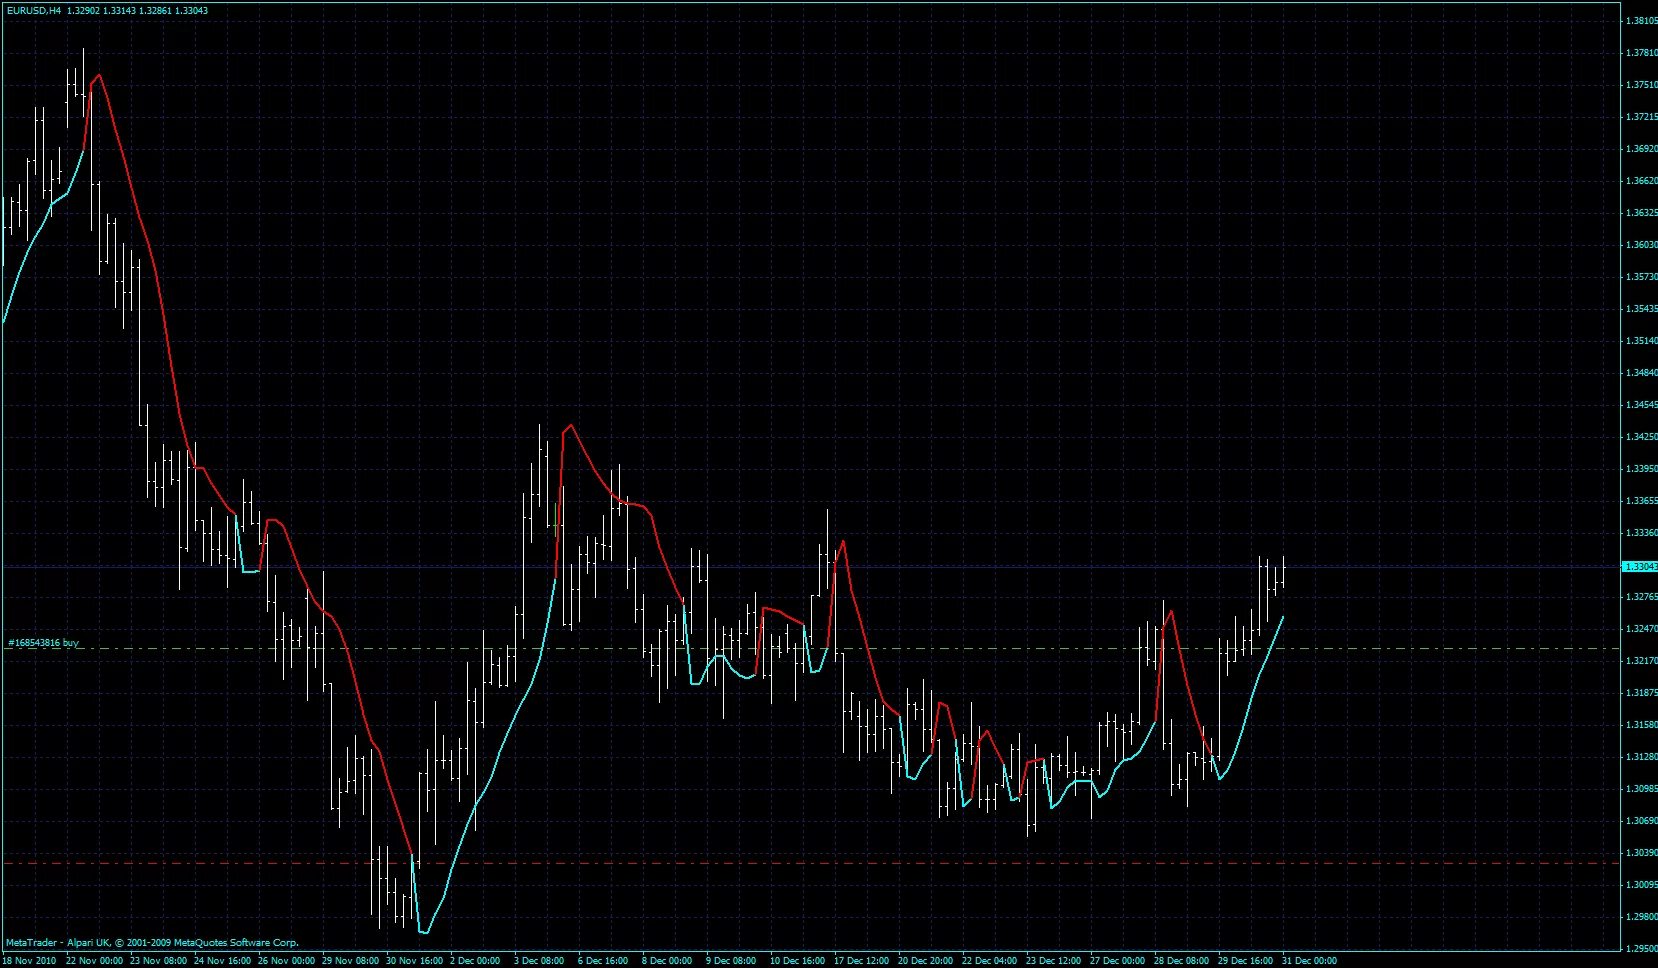Click price label 1.35140 on the axis
The width and height of the screenshot is (1658, 968).
point(1641,341)
